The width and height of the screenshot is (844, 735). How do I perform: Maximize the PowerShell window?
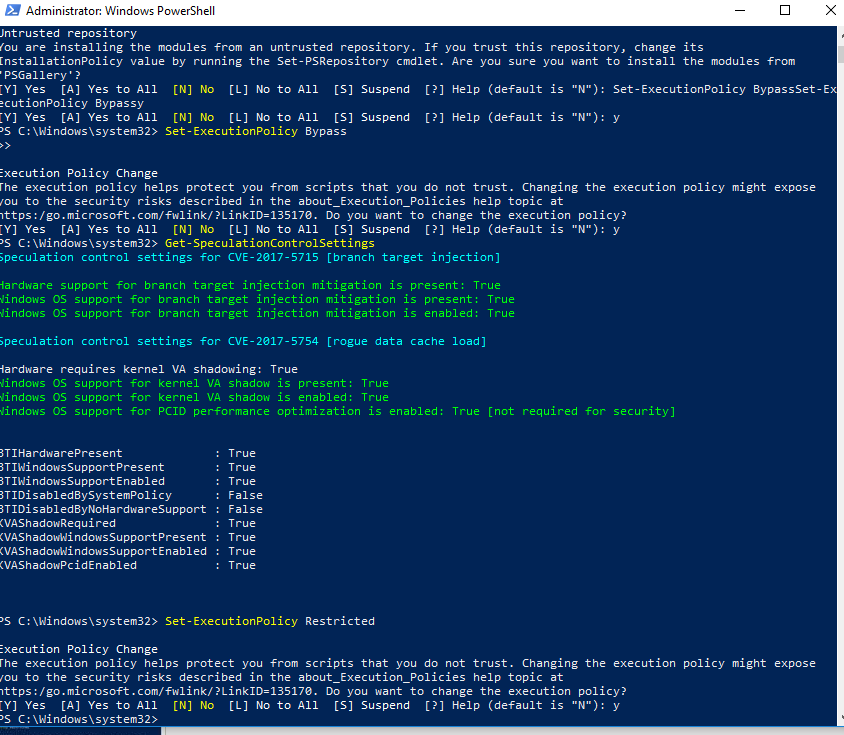[x=784, y=10]
